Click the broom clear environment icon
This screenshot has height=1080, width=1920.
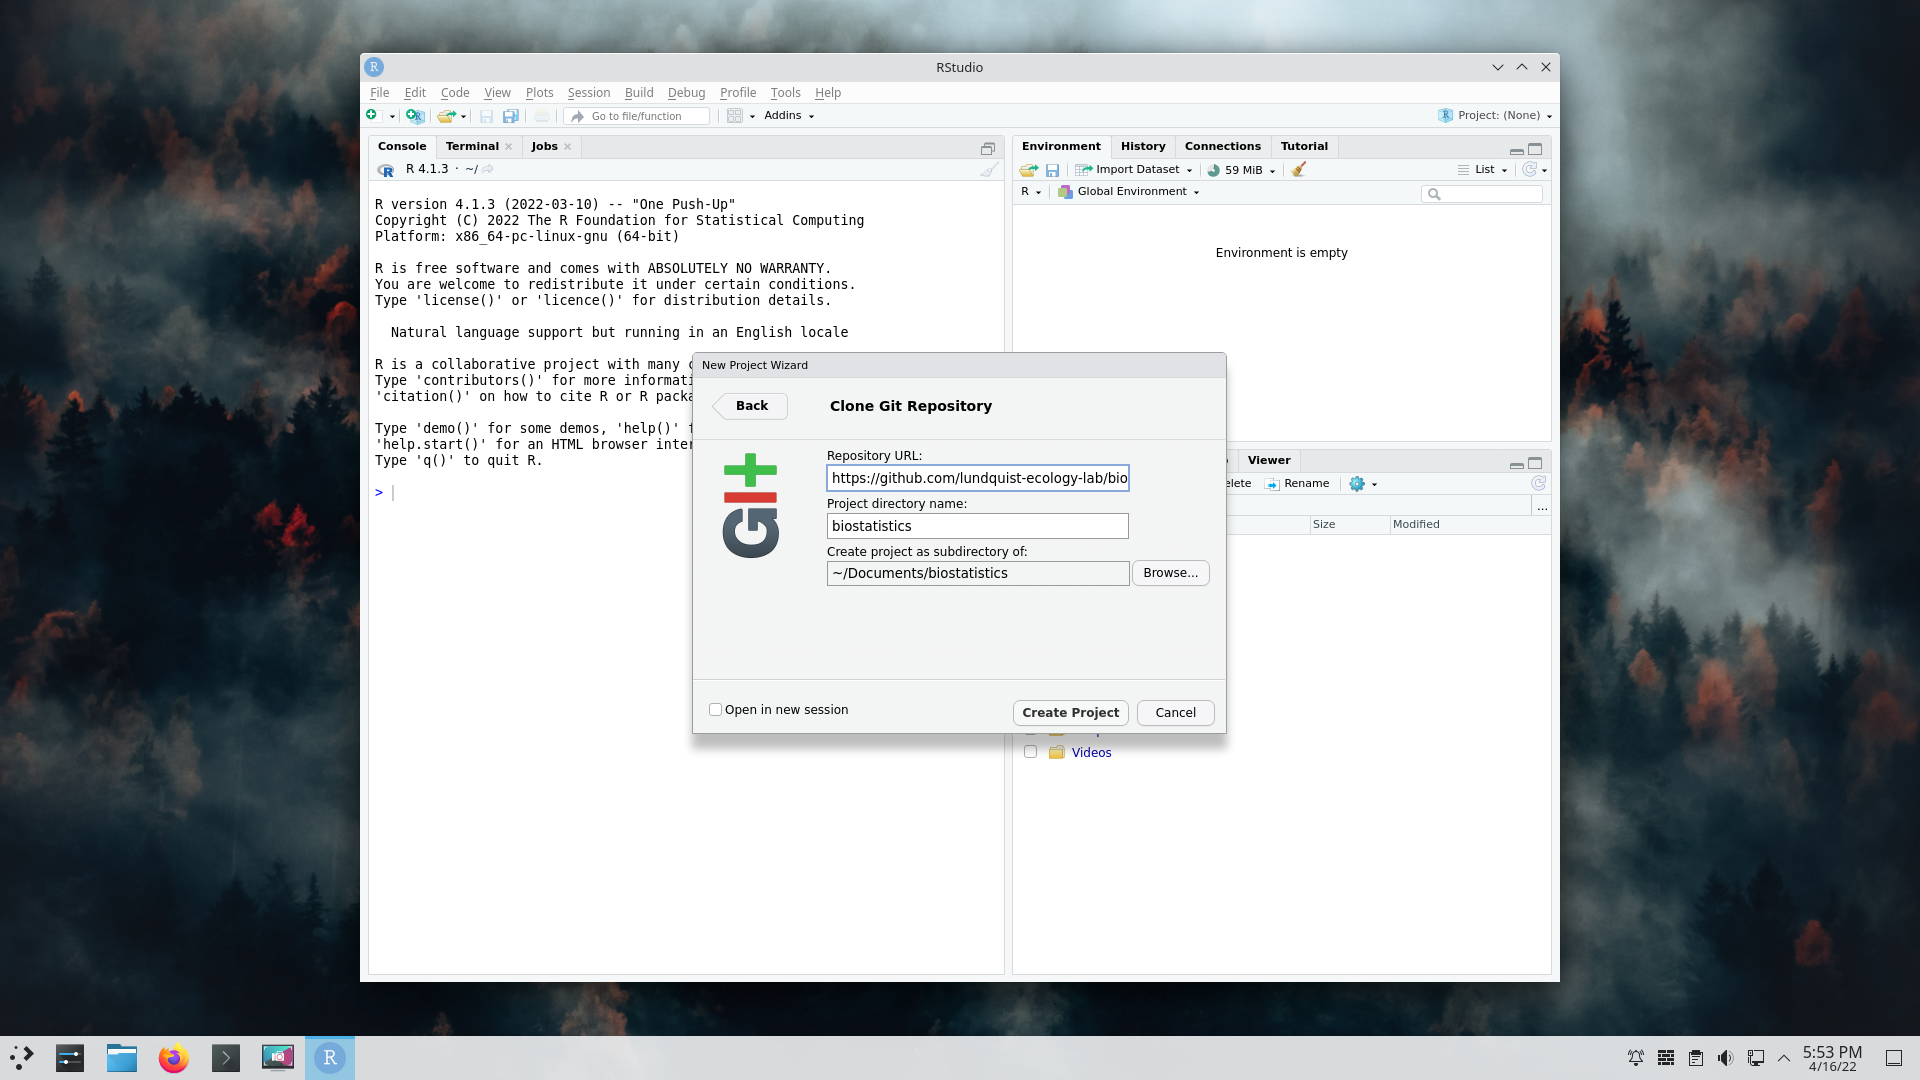coord(1298,170)
